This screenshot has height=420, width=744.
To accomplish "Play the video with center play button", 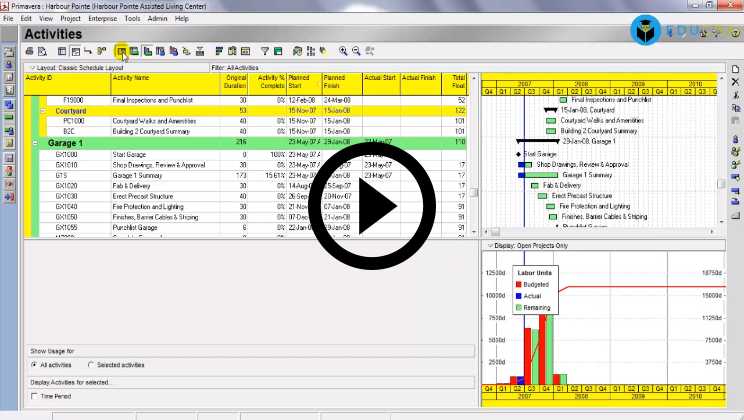I will 371,206.
